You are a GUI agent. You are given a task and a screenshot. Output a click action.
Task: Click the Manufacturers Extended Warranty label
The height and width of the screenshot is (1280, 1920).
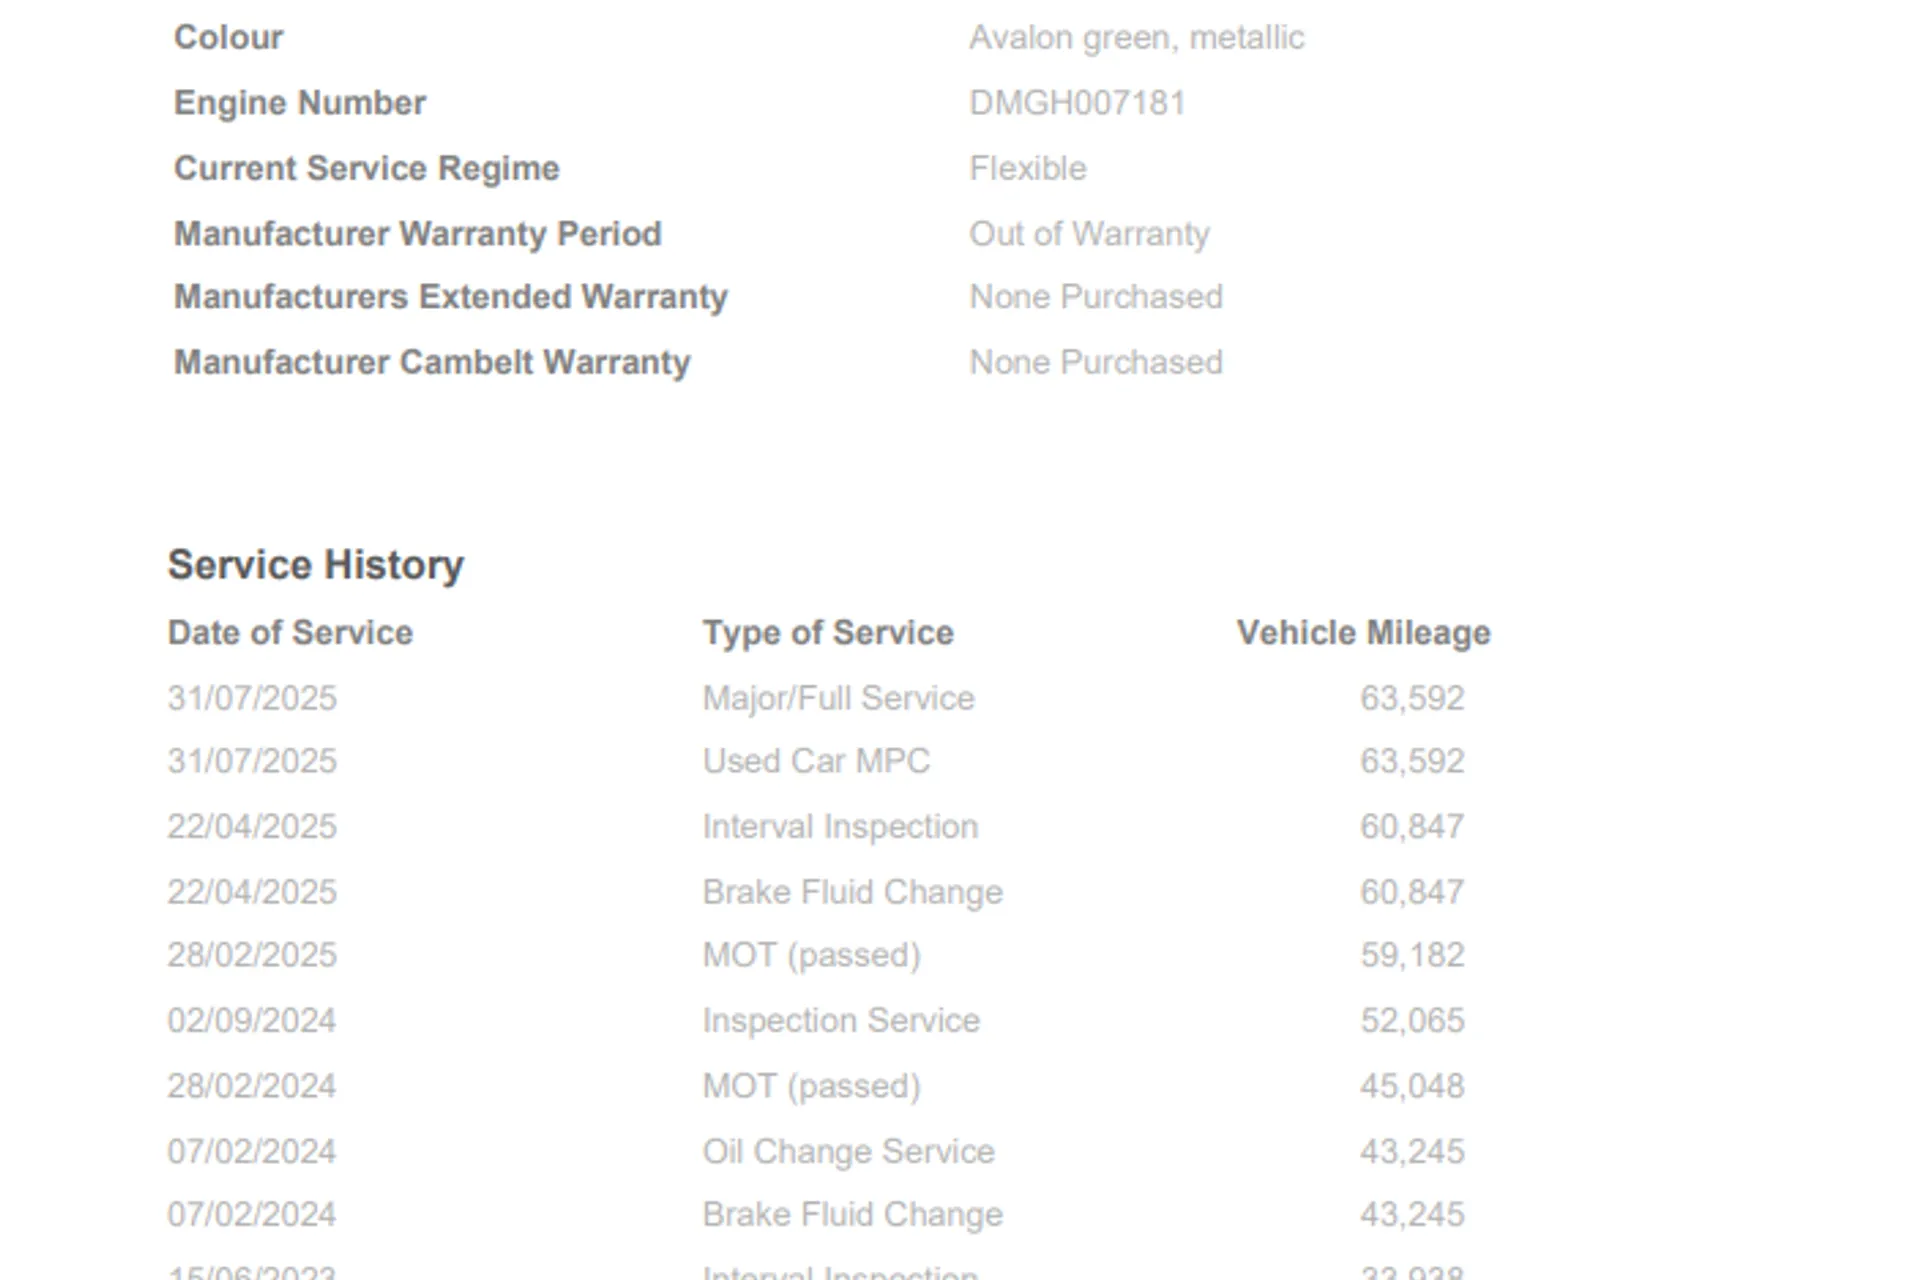451,297
